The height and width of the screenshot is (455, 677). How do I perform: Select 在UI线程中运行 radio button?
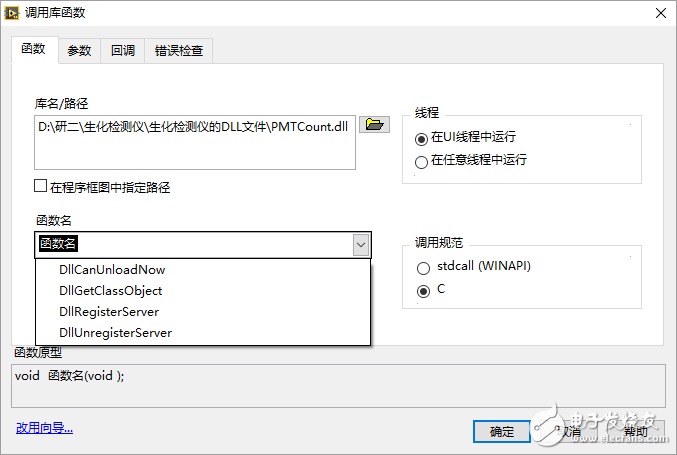421,138
